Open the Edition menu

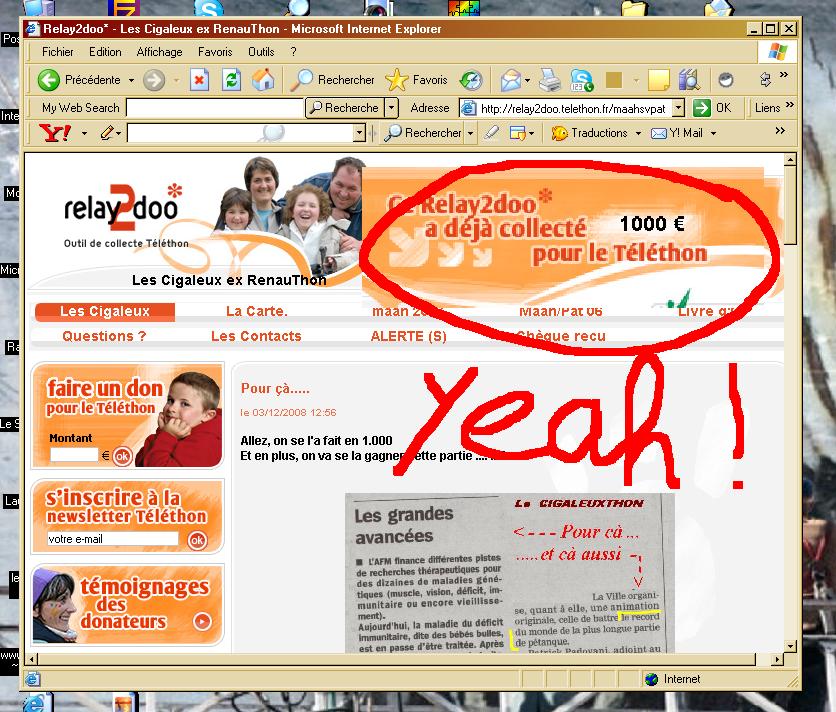[105, 52]
